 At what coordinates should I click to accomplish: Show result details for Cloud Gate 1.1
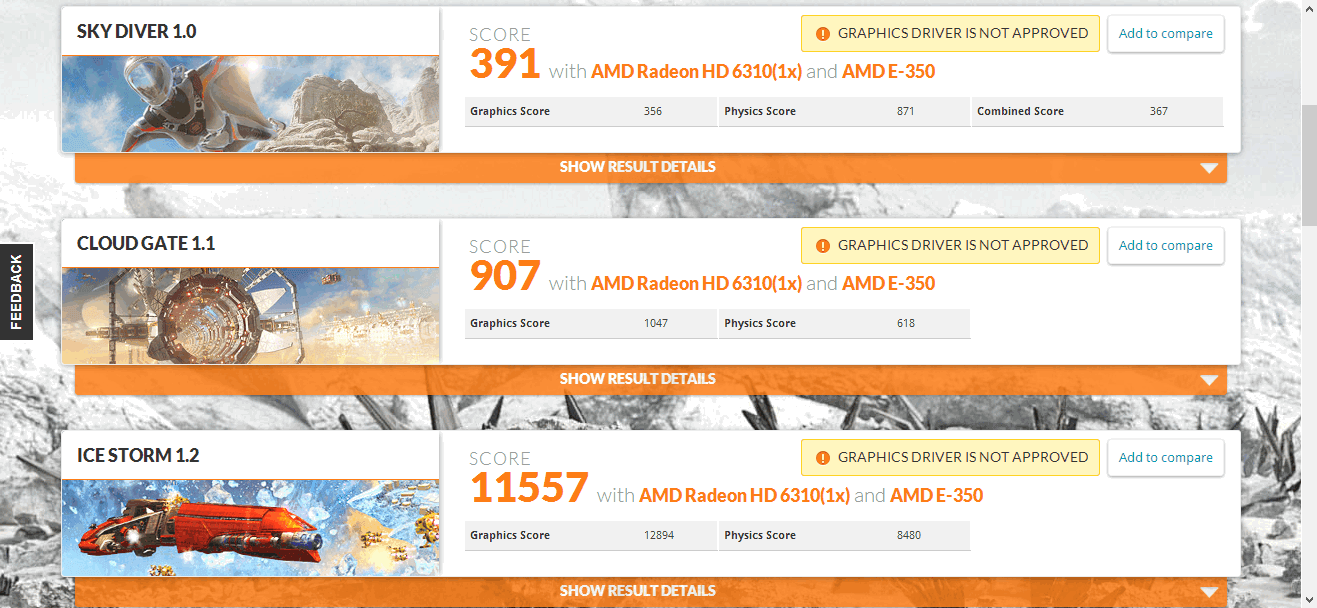pos(651,380)
